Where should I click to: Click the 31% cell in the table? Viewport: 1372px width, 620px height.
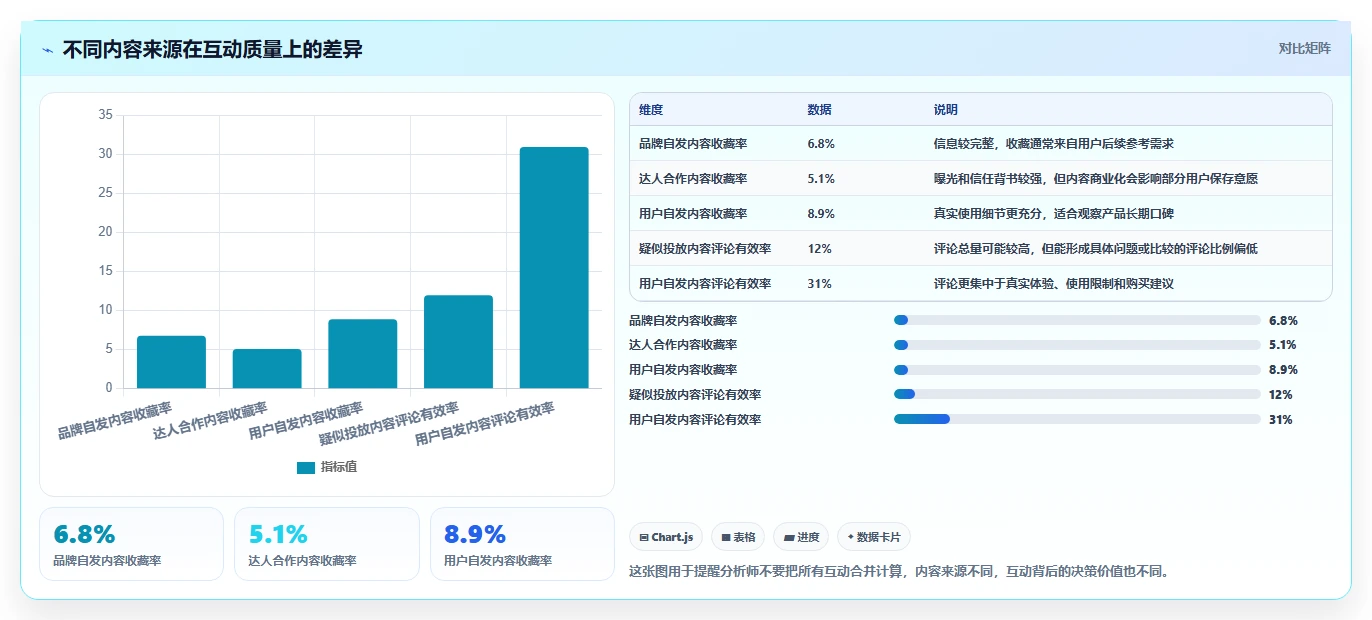coord(819,284)
